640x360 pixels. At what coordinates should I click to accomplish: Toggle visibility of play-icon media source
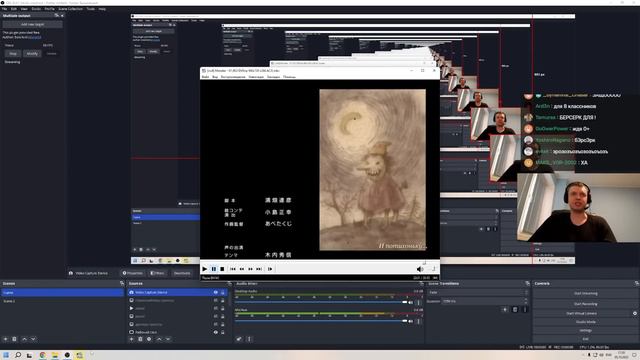[216, 308]
